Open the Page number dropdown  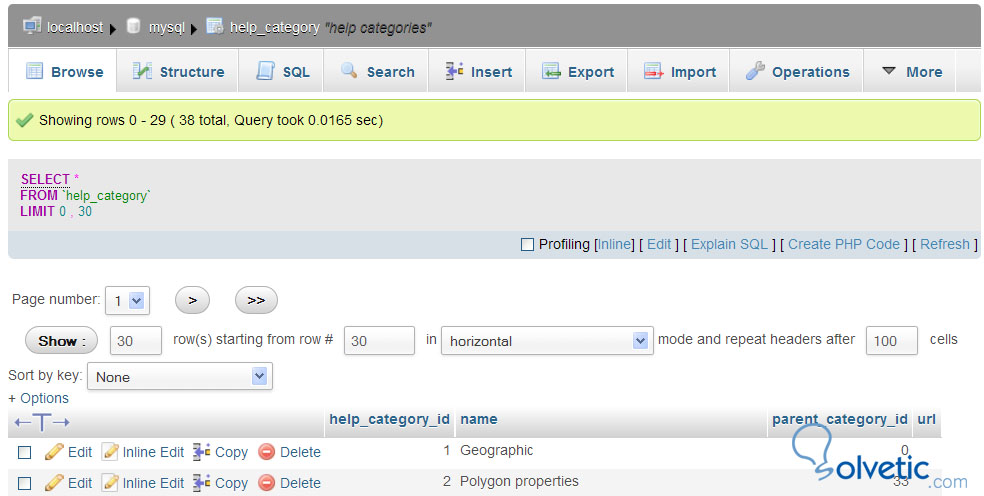127,300
